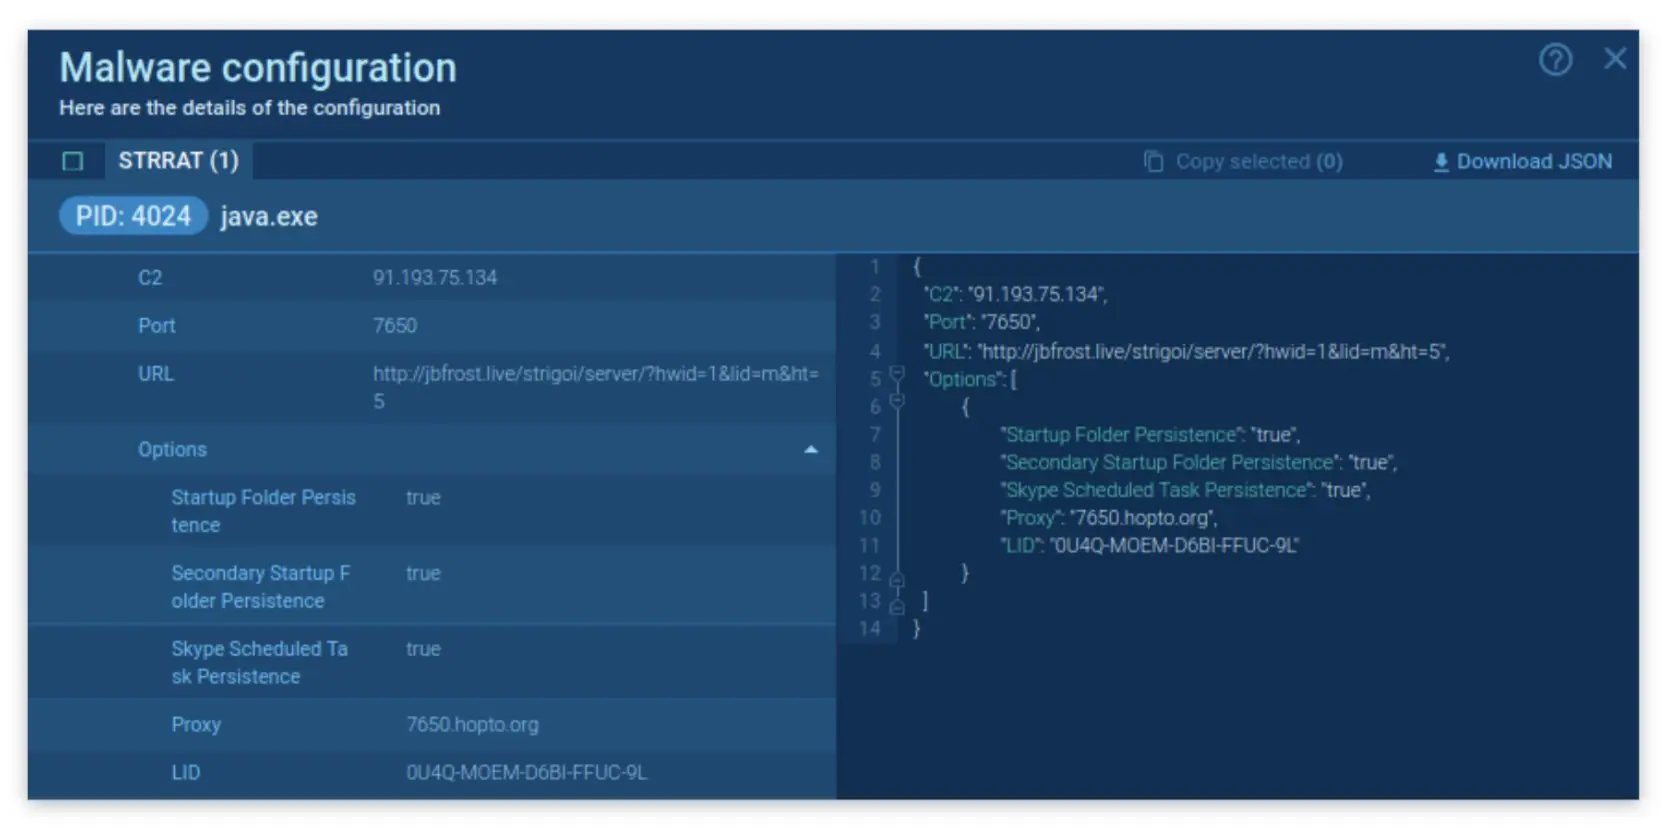Click the Download JSON arrow icon
This screenshot has width=1662, height=828.
click(1440, 162)
